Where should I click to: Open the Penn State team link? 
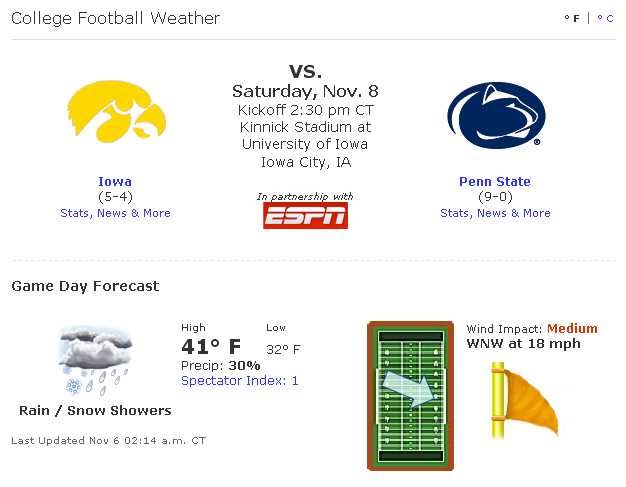point(495,182)
